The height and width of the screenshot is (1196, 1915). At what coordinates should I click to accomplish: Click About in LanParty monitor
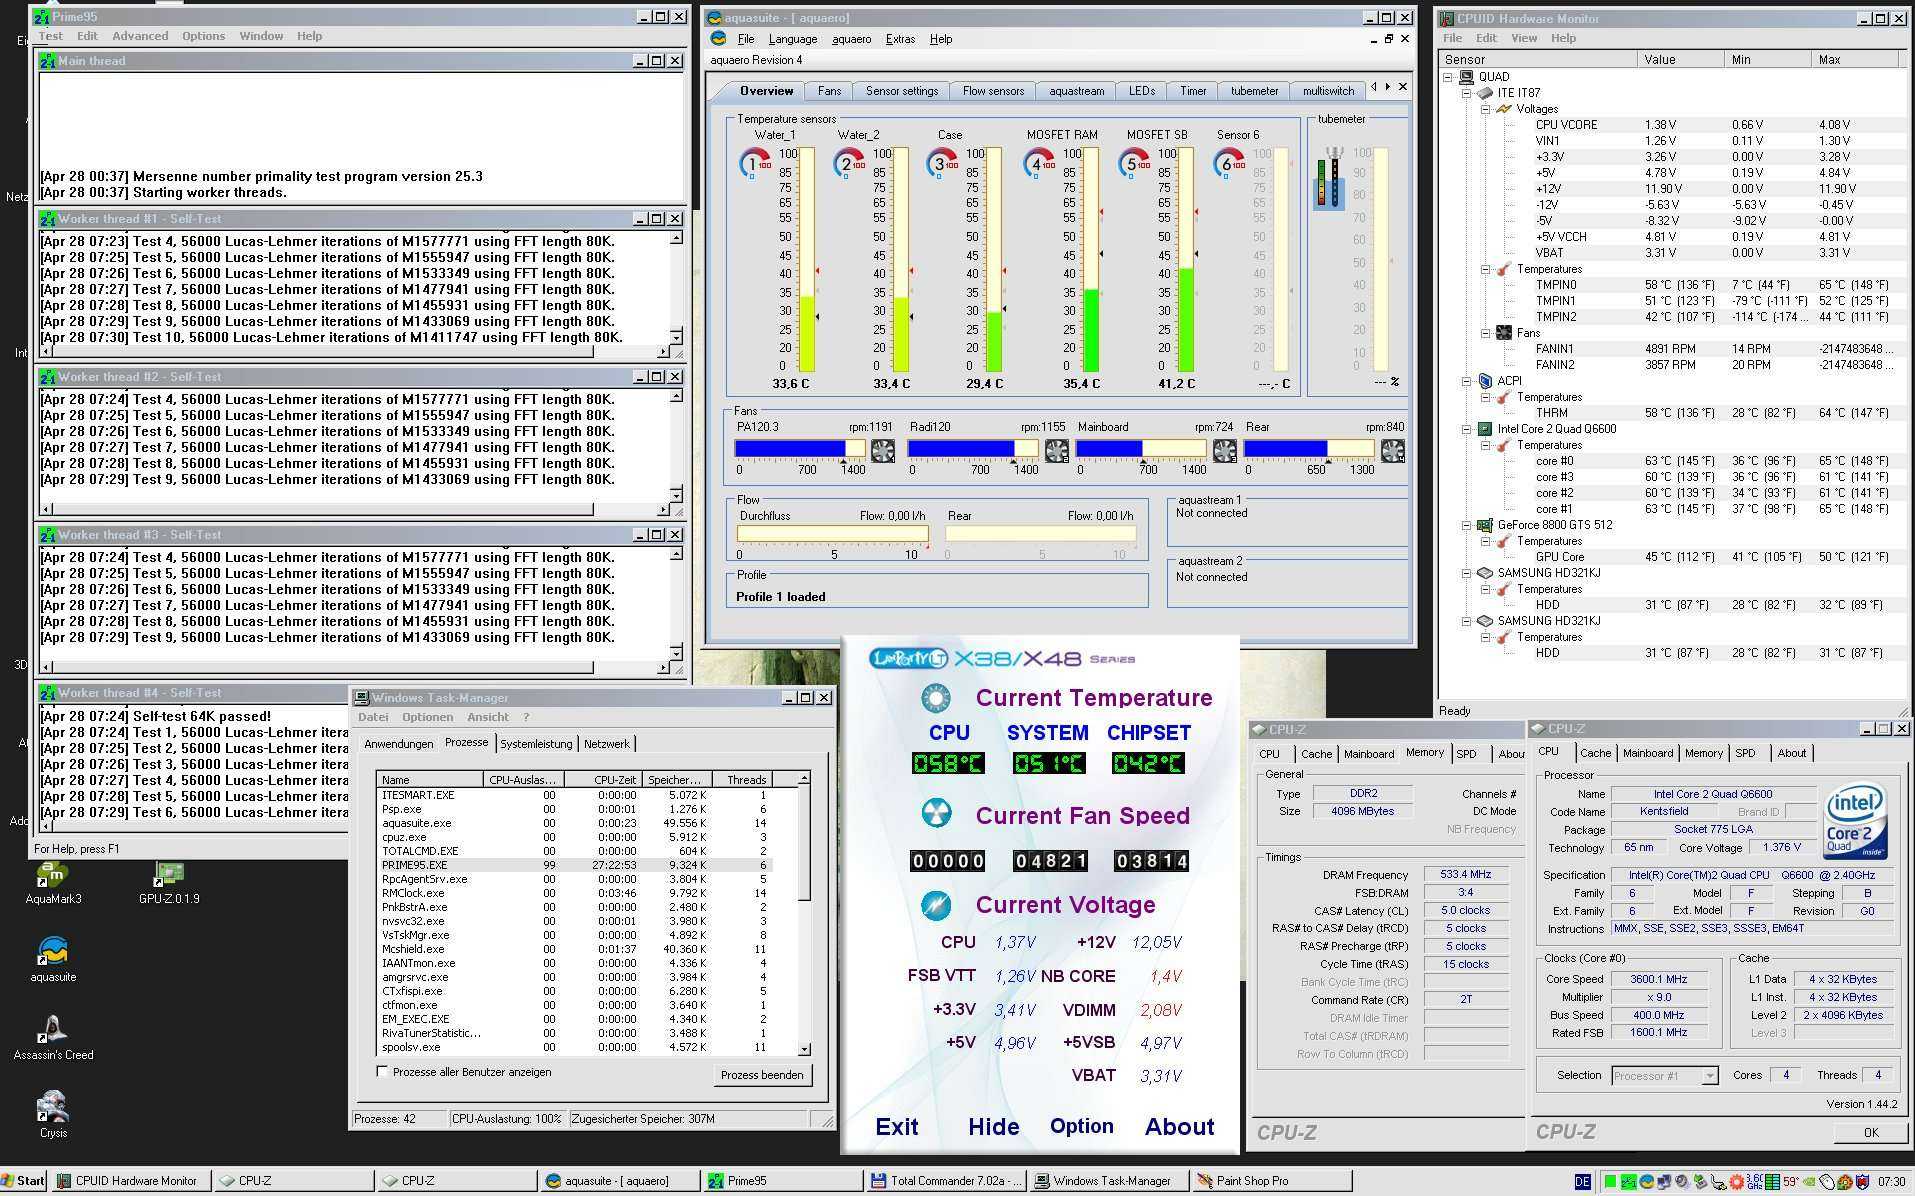pyautogui.click(x=1180, y=1127)
